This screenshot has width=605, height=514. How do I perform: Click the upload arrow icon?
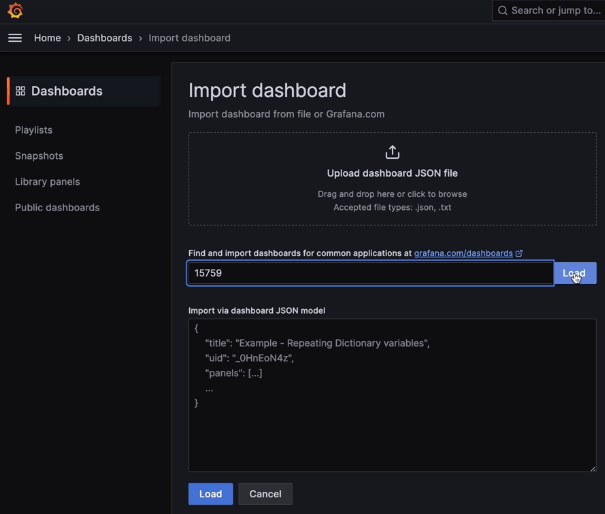(392, 152)
